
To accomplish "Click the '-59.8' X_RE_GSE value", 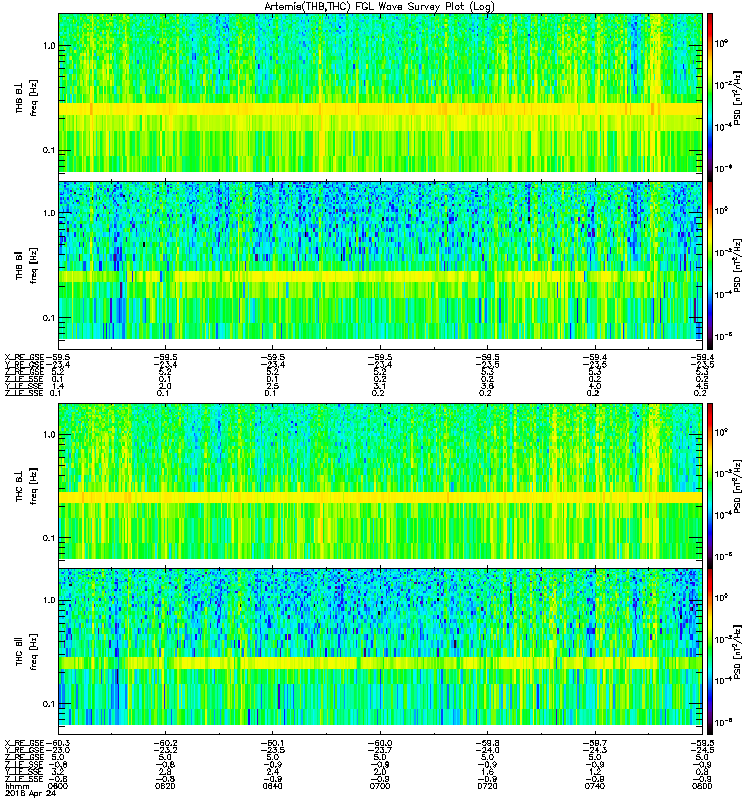I will pyautogui.click(x=488, y=743).
